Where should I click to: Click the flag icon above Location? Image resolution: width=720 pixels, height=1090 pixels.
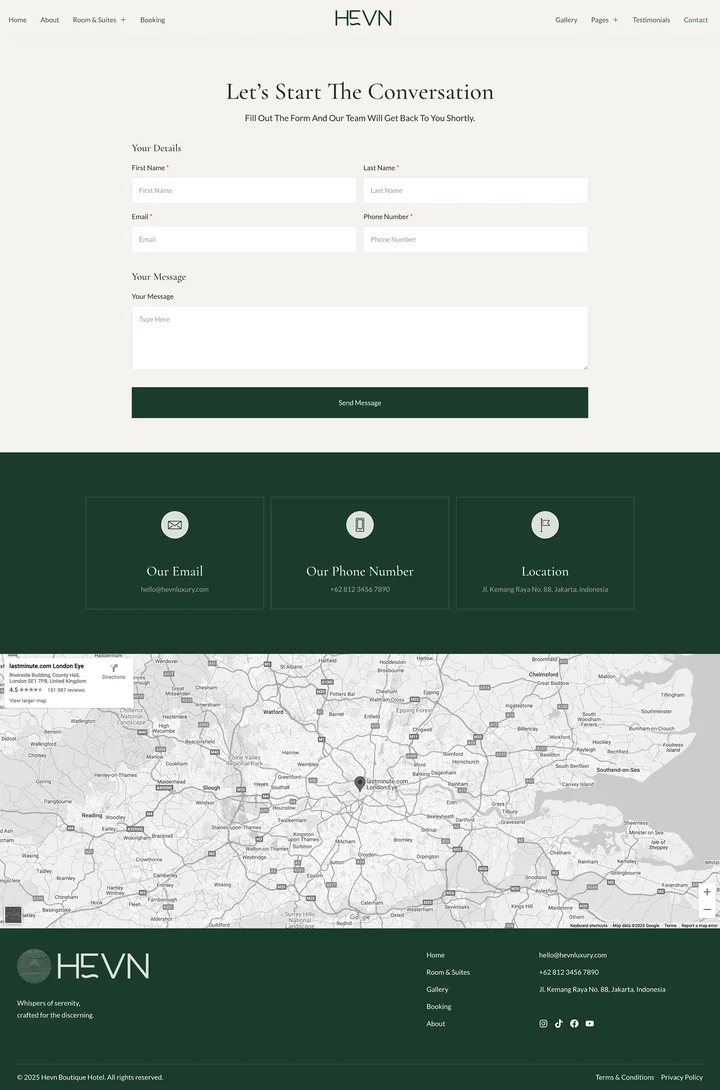pyautogui.click(x=545, y=525)
